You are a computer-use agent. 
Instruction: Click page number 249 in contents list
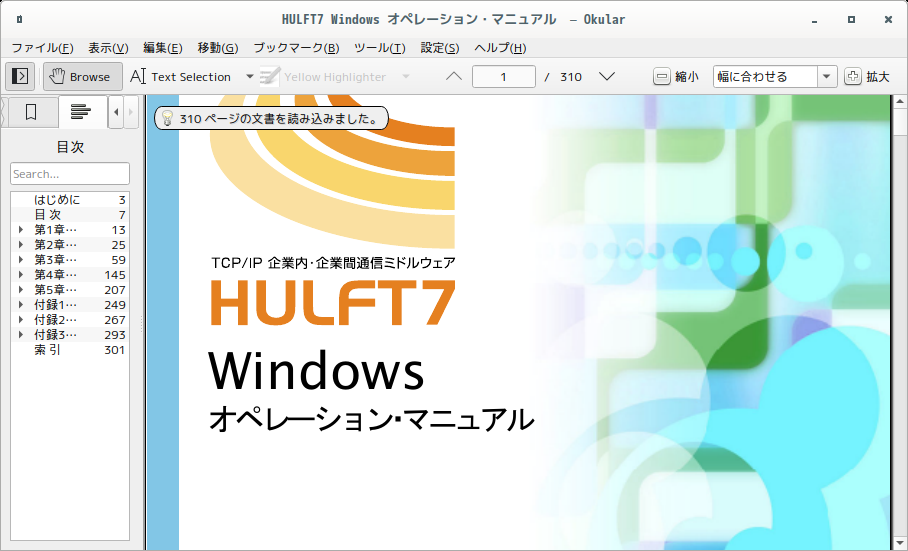click(x=115, y=305)
